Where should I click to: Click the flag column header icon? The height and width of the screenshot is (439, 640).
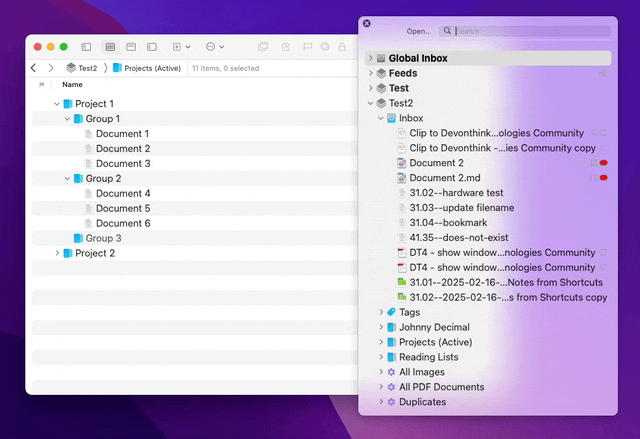(41, 85)
